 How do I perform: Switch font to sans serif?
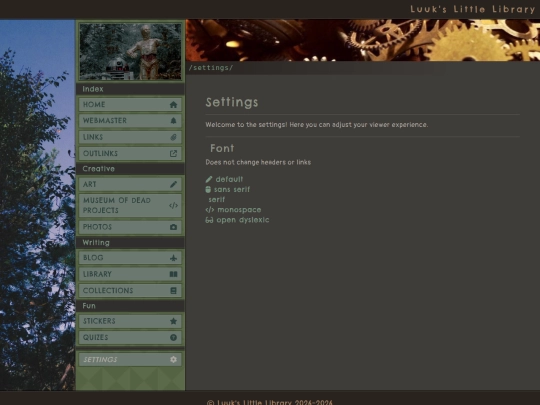click(x=228, y=189)
